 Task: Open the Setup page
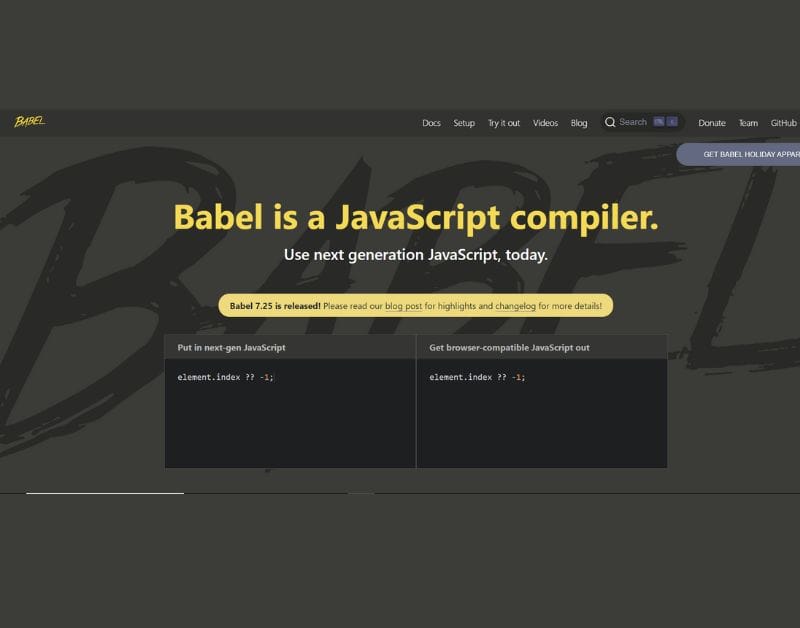tap(464, 123)
